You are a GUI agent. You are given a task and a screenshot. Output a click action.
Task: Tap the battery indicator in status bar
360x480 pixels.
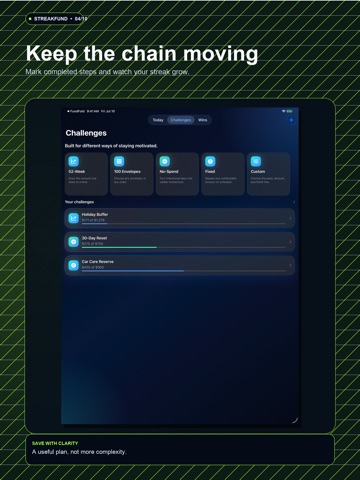(x=289, y=111)
